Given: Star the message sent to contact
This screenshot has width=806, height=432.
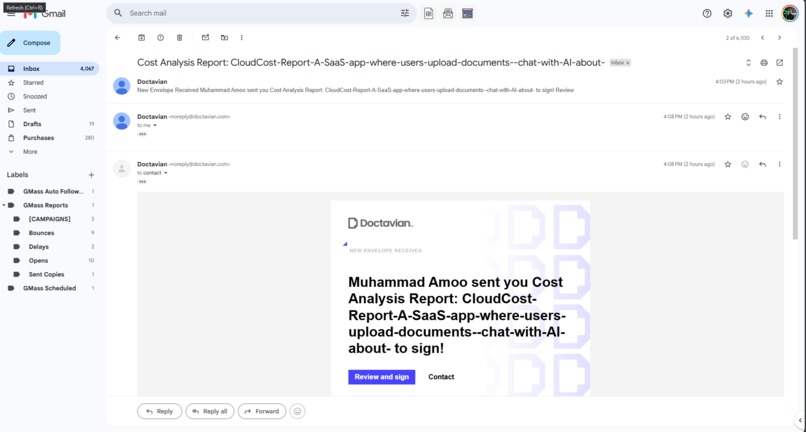Looking at the screenshot, I should [x=728, y=164].
